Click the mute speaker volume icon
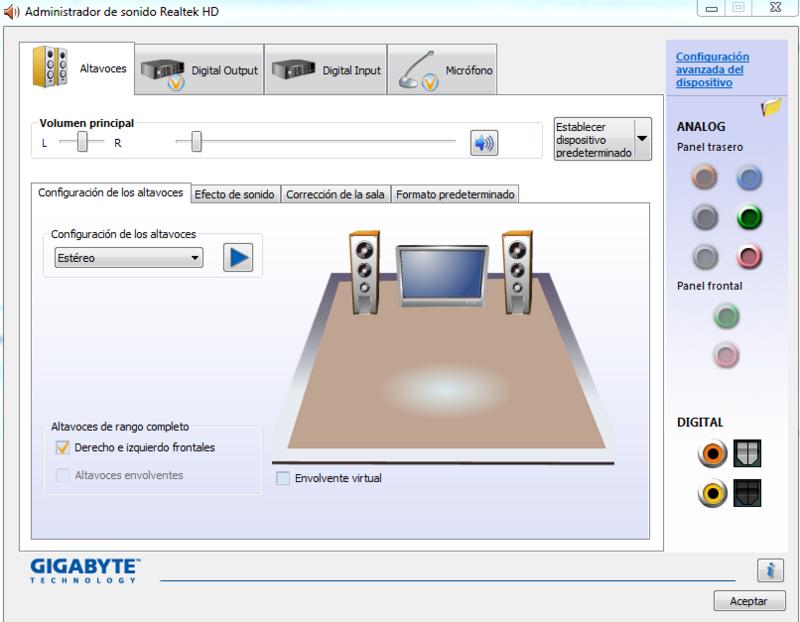This screenshot has height=622, width=800. [x=484, y=143]
